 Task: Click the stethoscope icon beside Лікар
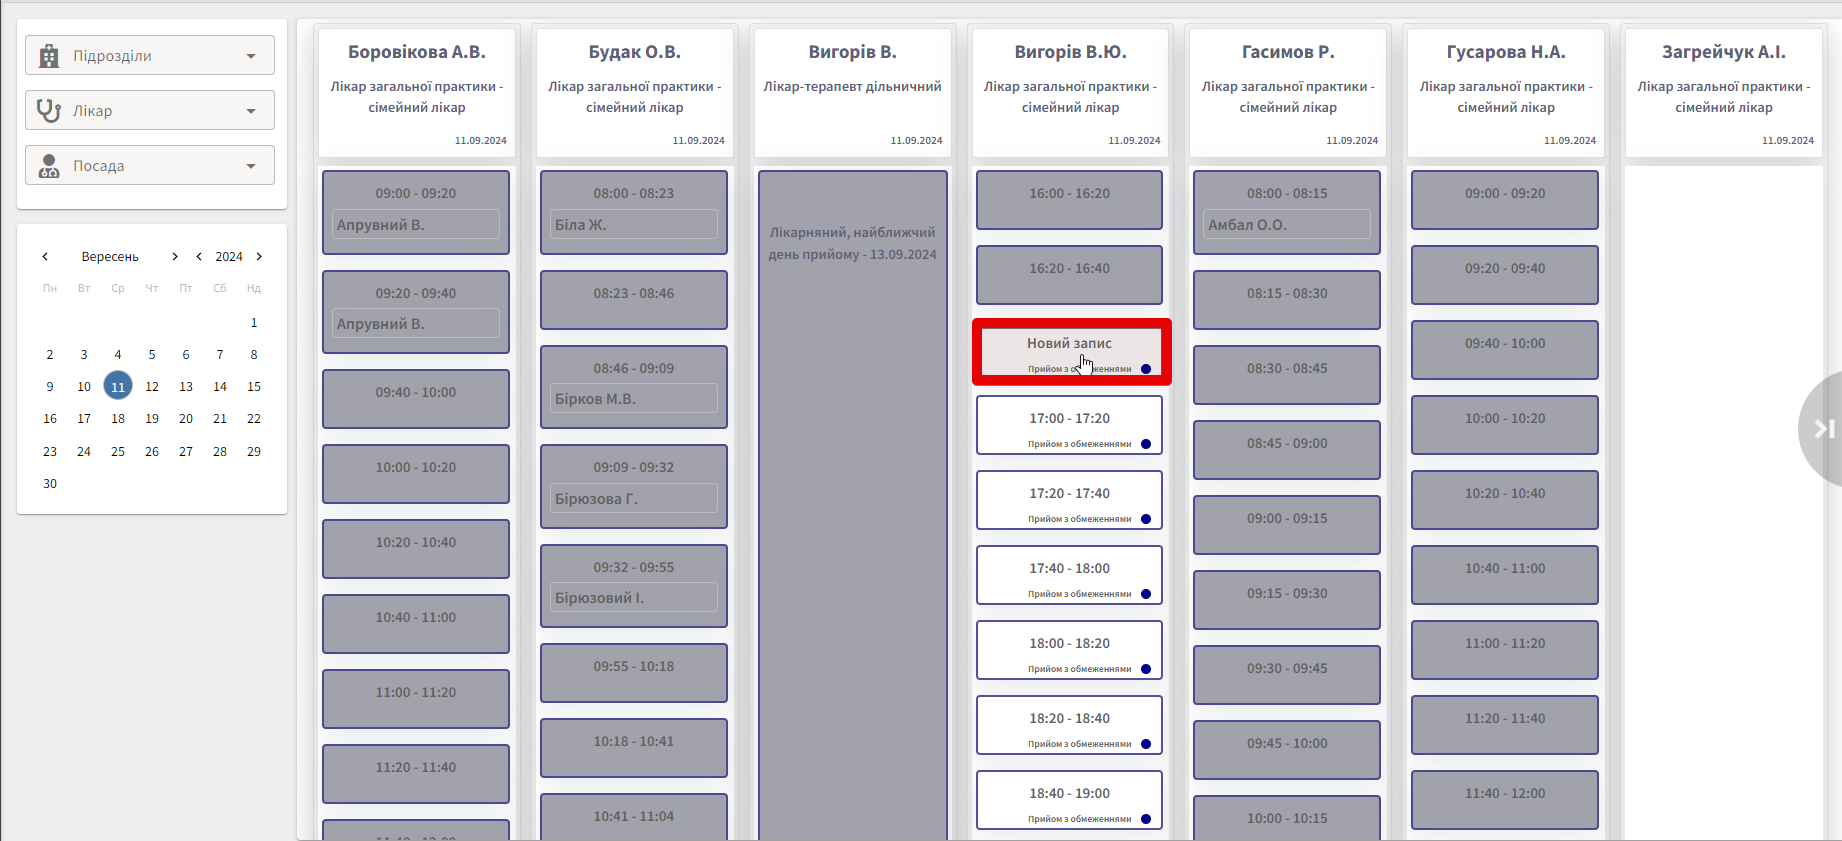tap(49, 111)
